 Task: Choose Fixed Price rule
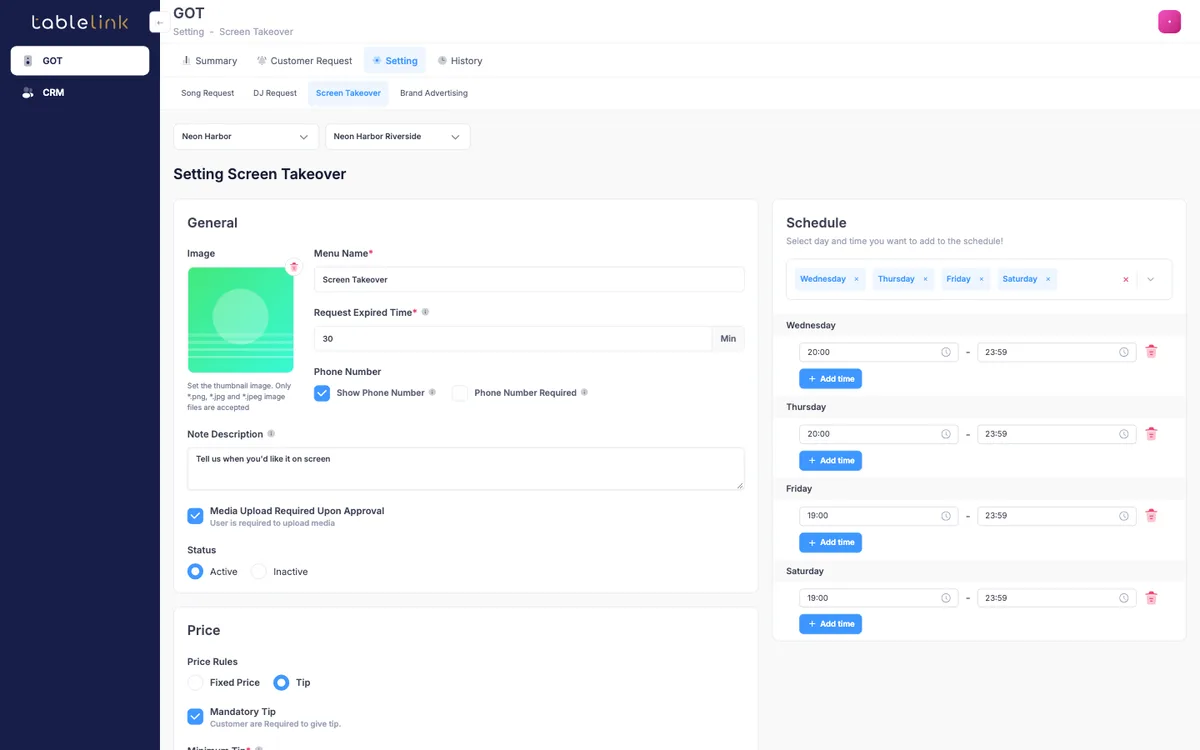195,682
